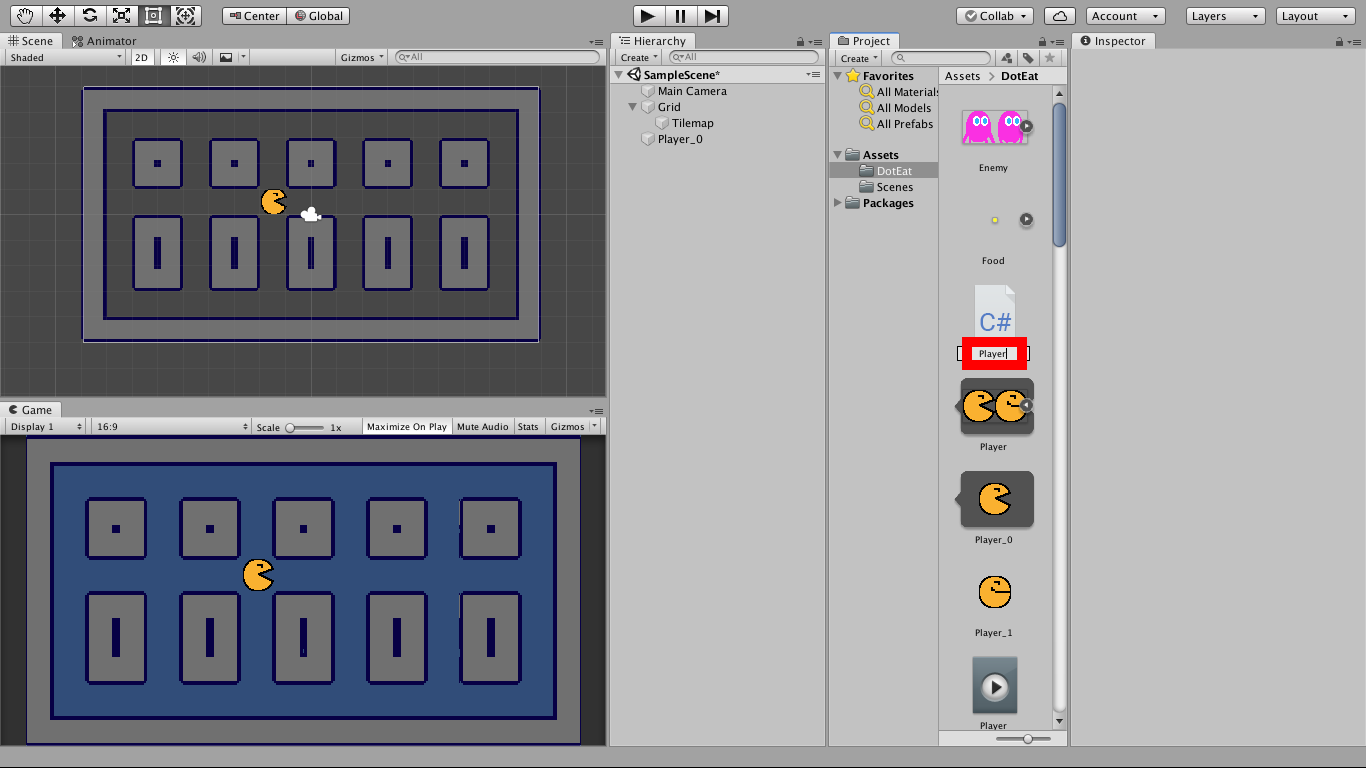Select Player_1 sprite asset

pos(994,593)
